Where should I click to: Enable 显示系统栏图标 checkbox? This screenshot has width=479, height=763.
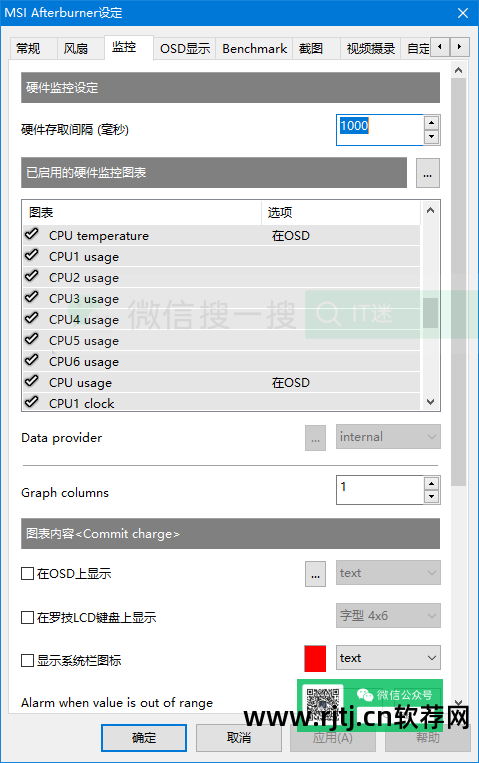coord(27,660)
